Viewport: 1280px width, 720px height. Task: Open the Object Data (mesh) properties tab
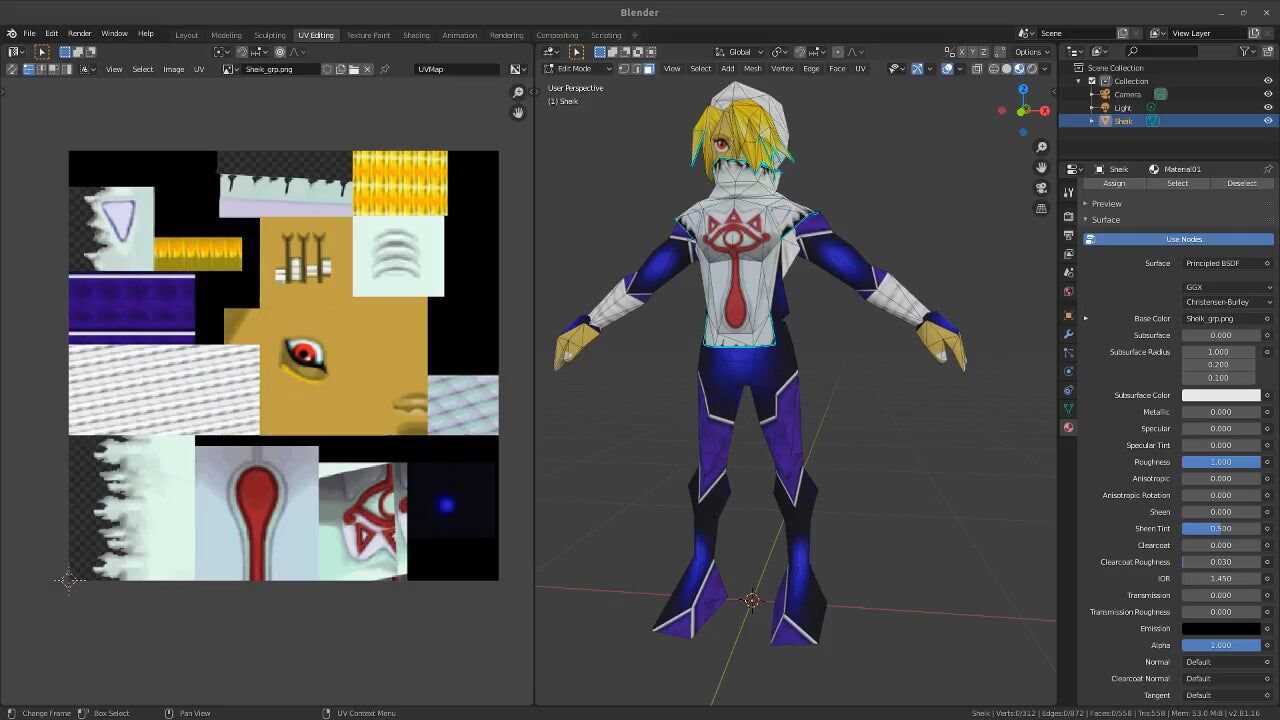coord(1069,409)
